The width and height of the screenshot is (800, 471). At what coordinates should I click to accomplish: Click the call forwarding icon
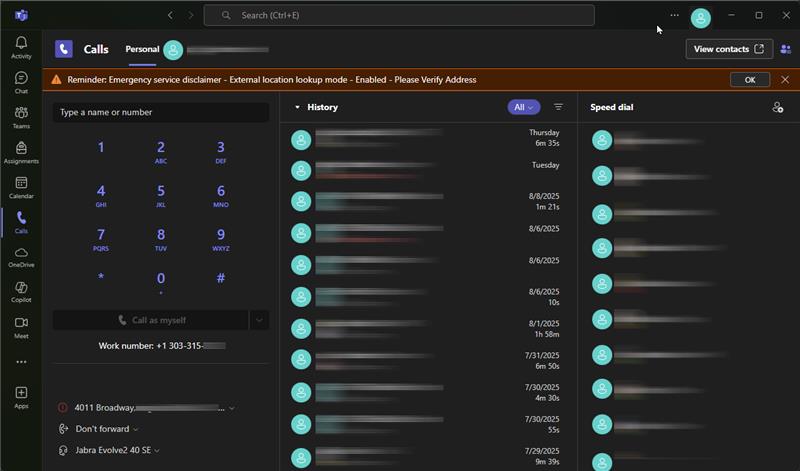(x=63, y=429)
